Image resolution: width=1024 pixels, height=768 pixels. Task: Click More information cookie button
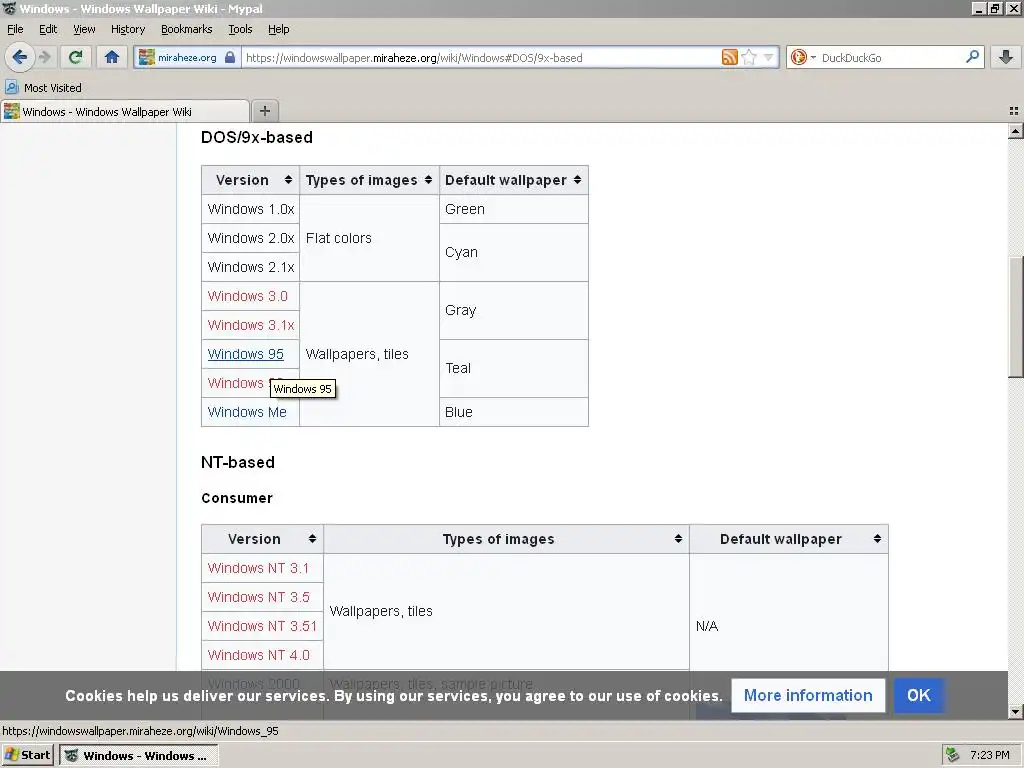(808, 696)
